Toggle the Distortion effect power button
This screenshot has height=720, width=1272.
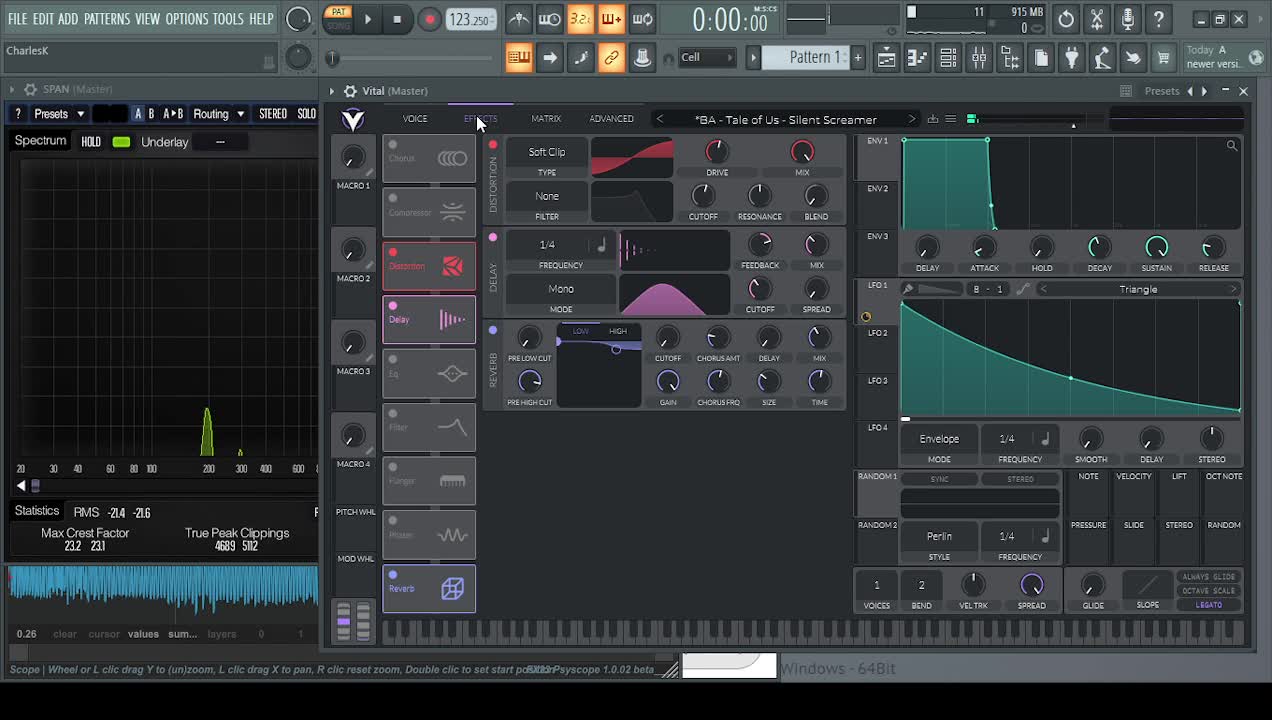(493, 145)
